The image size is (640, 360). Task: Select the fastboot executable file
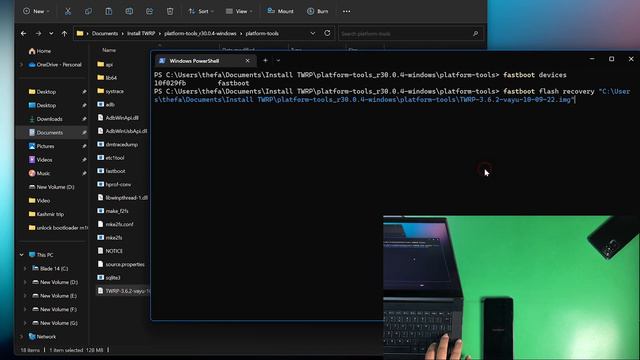pyautogui.click(x=115, y=171)
